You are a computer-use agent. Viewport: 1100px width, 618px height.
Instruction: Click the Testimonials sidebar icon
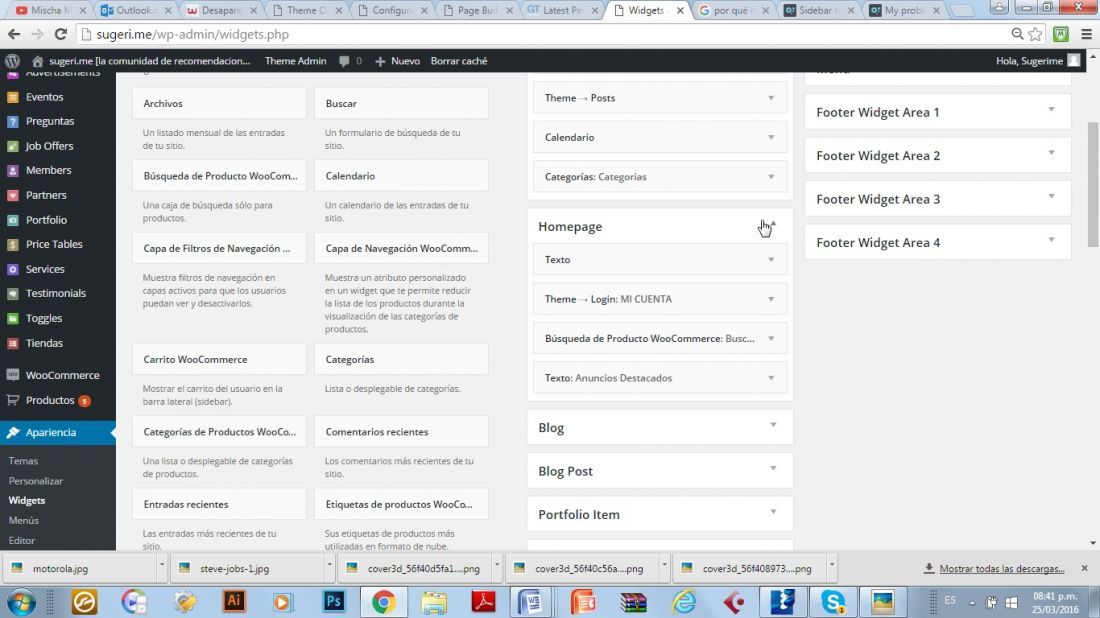coord(13,293)
